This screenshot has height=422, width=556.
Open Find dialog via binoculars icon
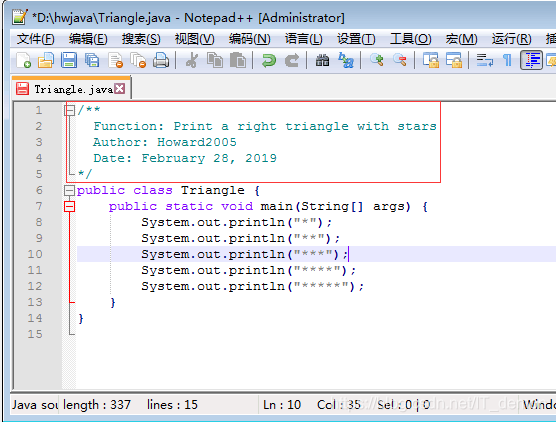point(322,60)
